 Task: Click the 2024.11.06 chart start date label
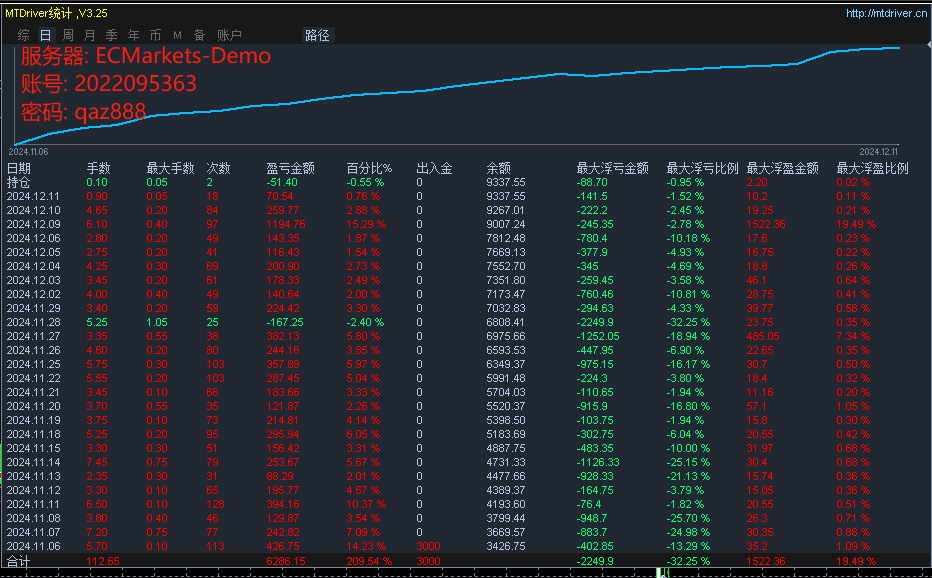point(29,152)
